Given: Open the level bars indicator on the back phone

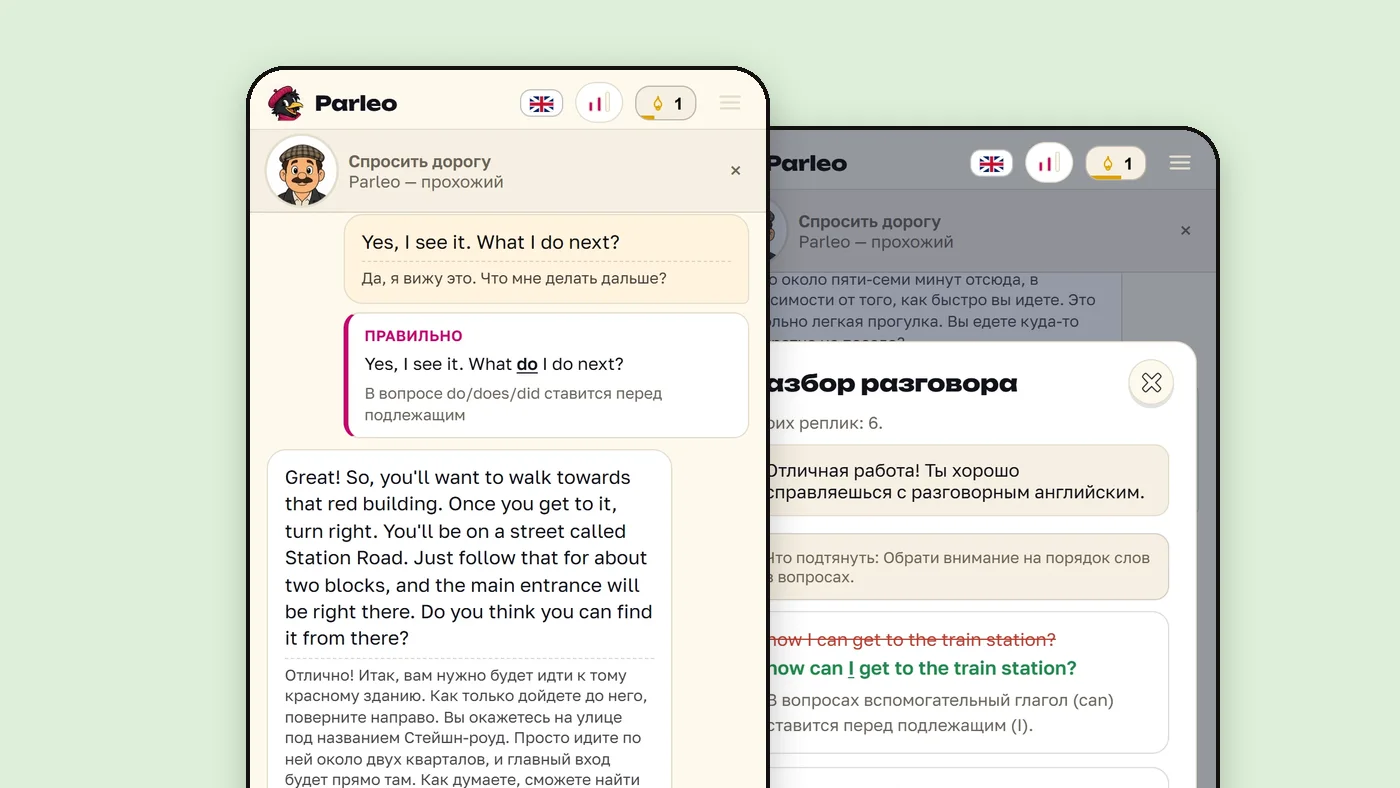Looking at the screenshot, I should (1049, 163).
